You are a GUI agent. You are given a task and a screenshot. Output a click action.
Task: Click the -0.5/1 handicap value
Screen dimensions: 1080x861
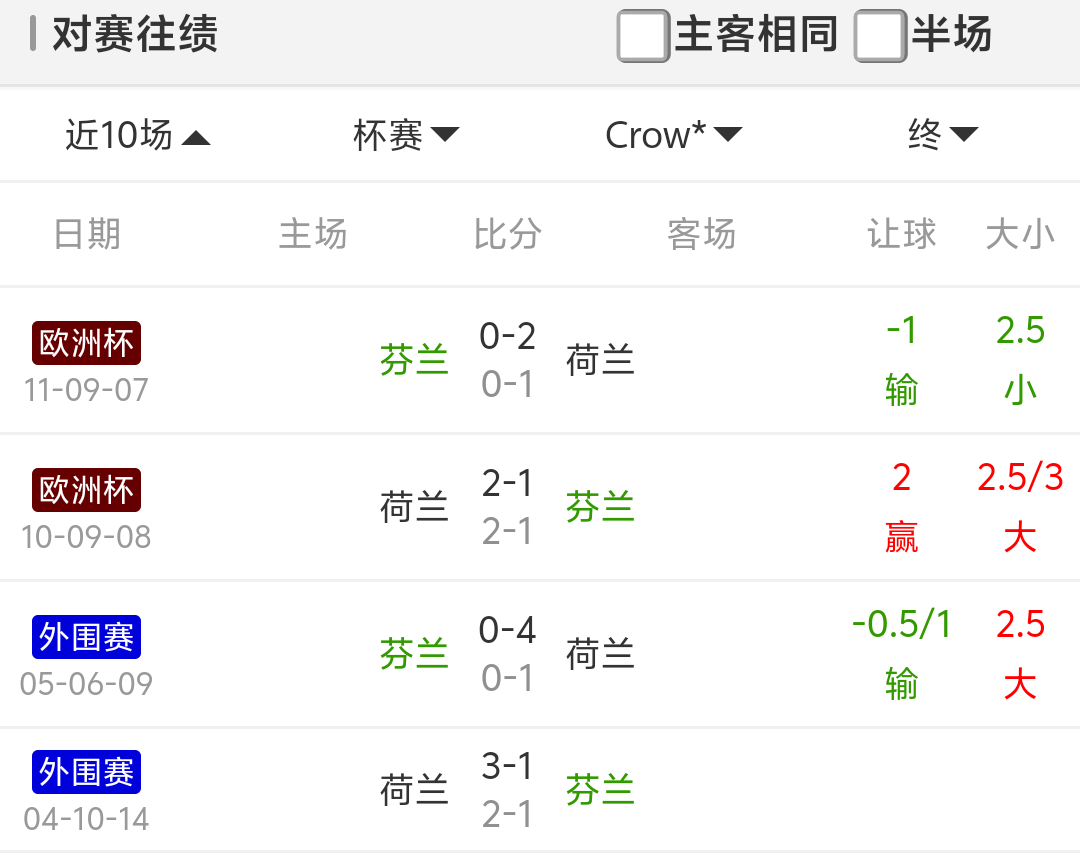pyautogui.click(x=901, y=625)
